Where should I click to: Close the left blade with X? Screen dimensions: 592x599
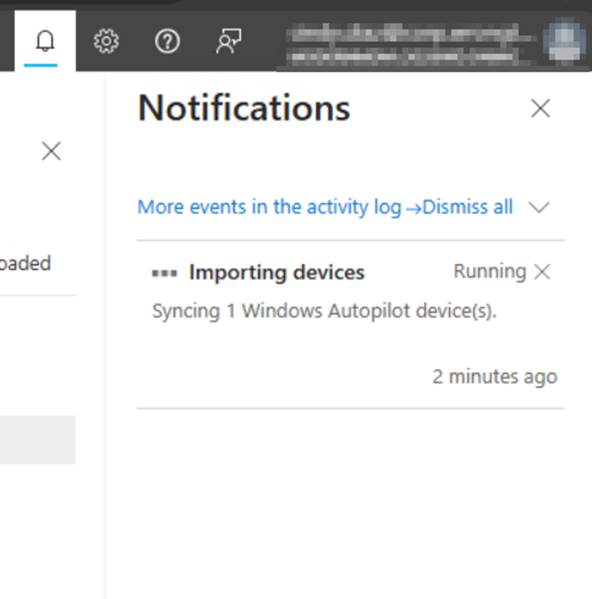click(x=51, y=151)
